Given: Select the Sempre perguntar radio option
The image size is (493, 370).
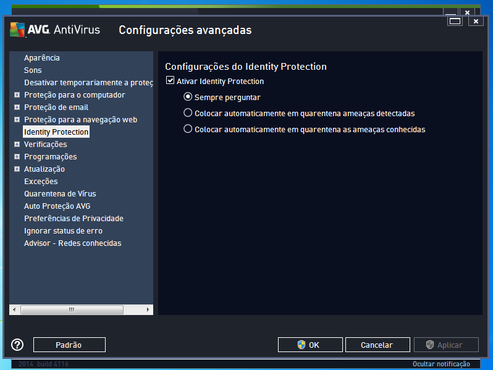Looking at the screenshot, I should (x=188, y=97).
